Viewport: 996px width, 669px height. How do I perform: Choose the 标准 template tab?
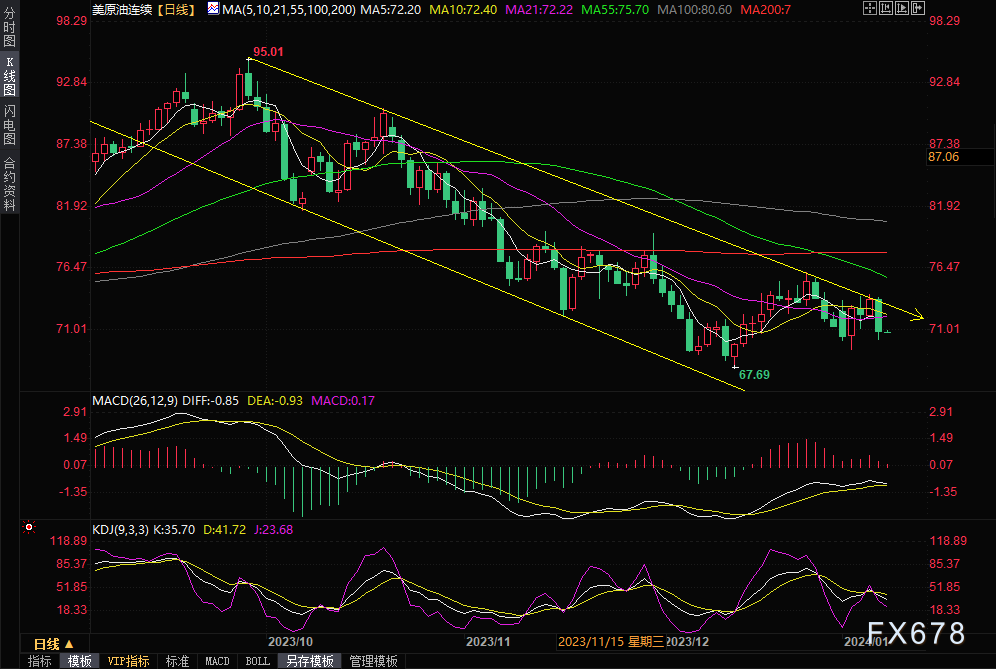pyautogui.click(x=177, y=661)
